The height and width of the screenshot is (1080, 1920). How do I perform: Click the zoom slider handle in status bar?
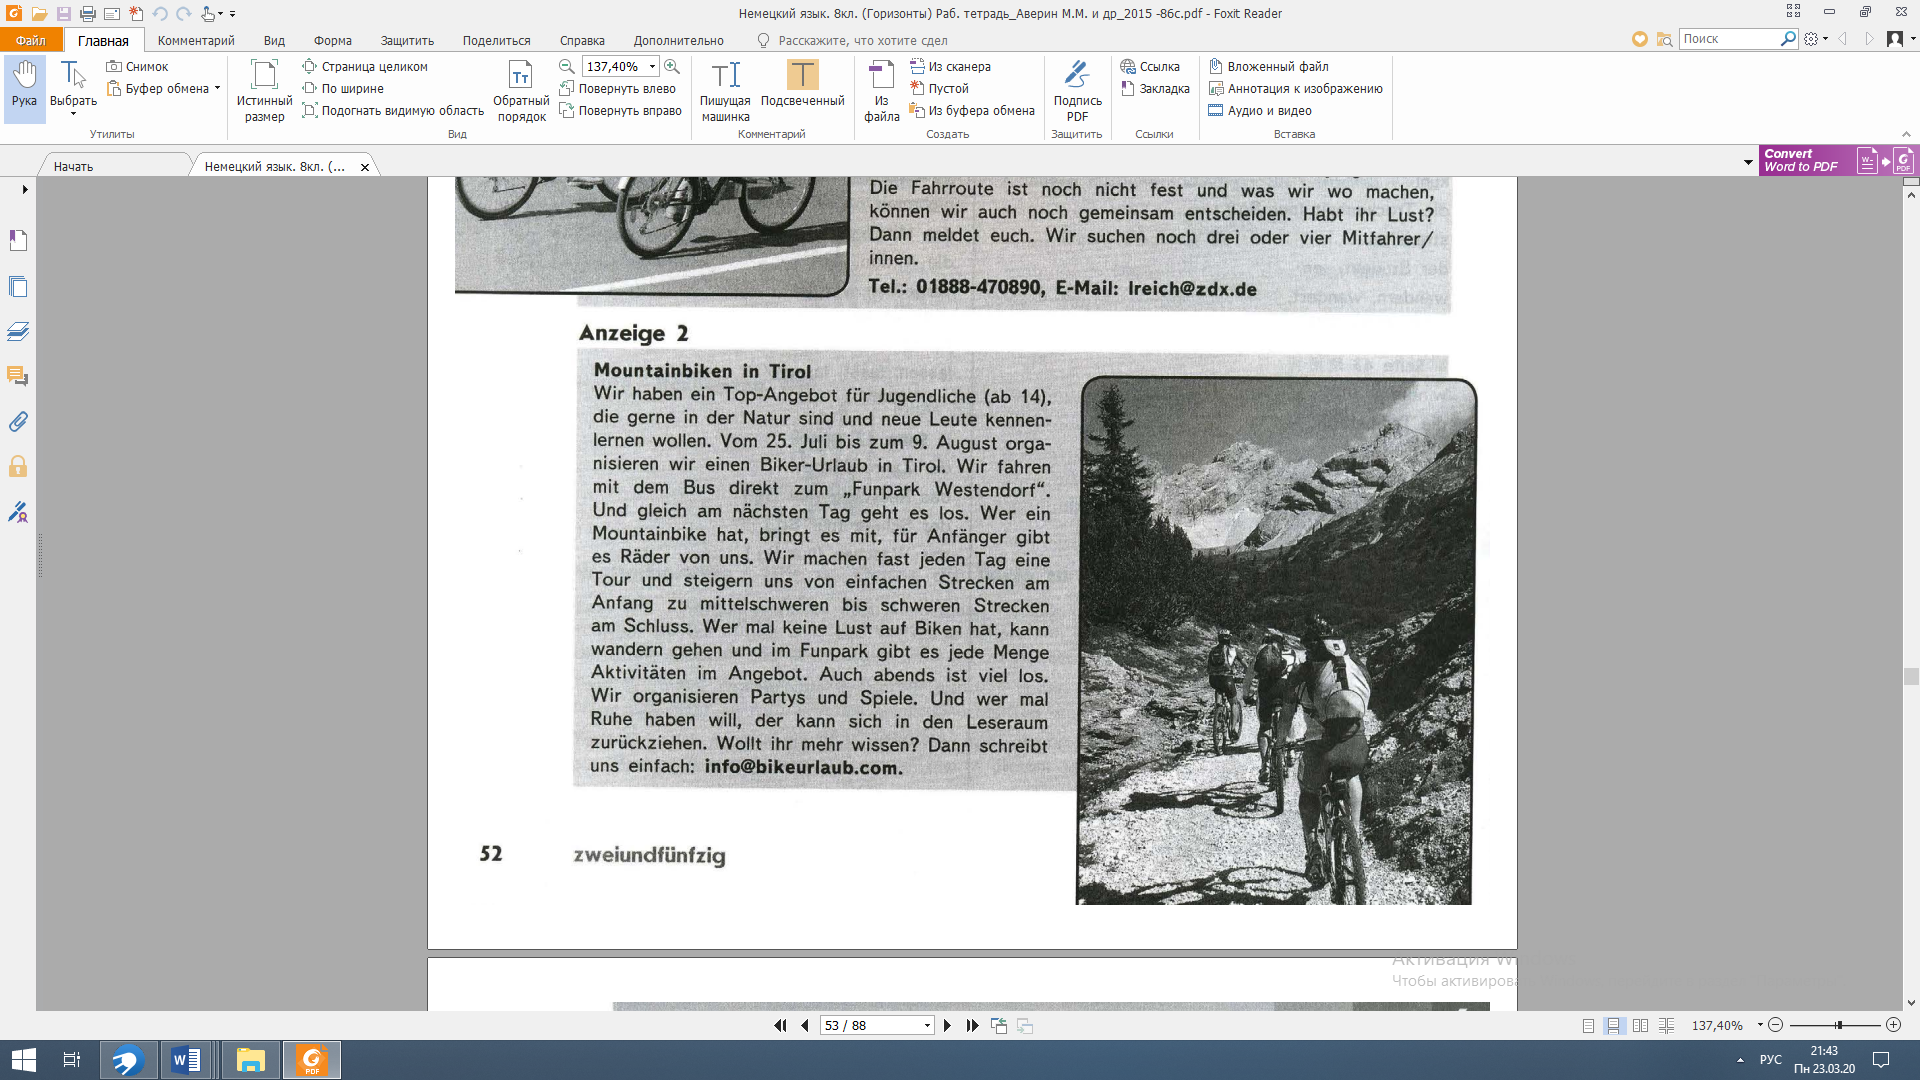tap(1838, 1025)
